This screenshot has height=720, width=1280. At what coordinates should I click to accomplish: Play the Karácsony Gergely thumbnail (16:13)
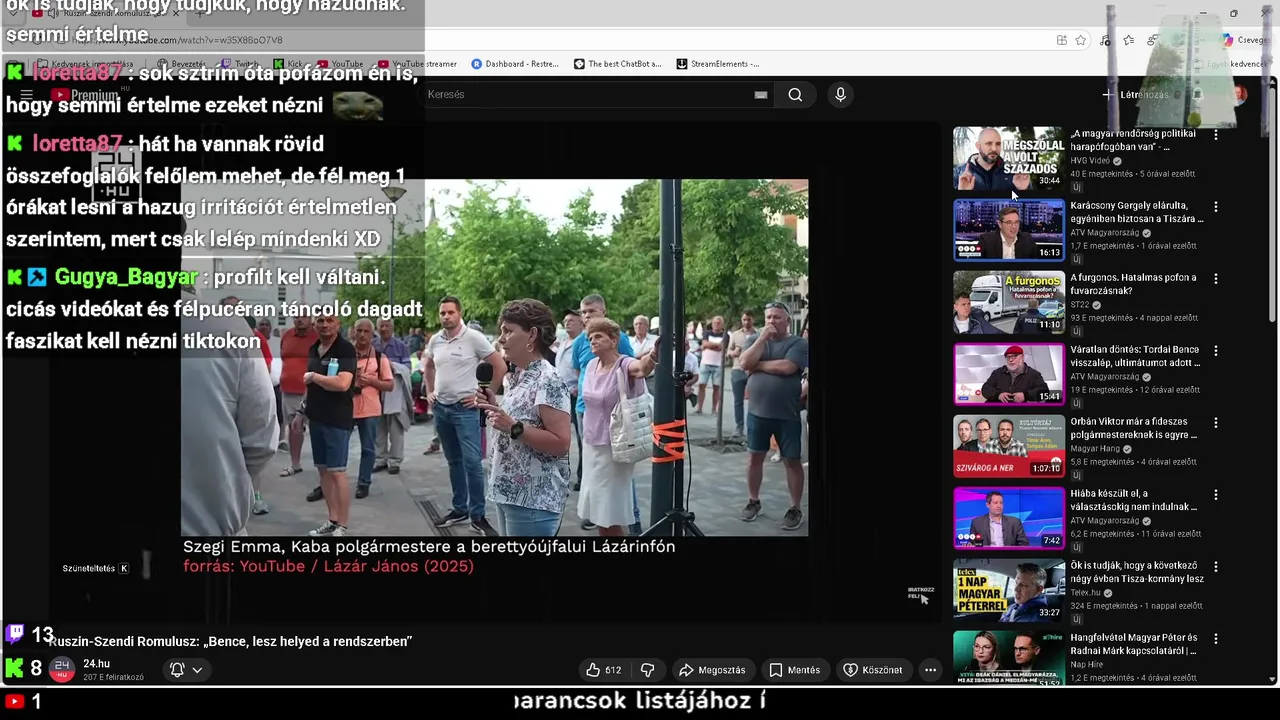point(1008,230)
